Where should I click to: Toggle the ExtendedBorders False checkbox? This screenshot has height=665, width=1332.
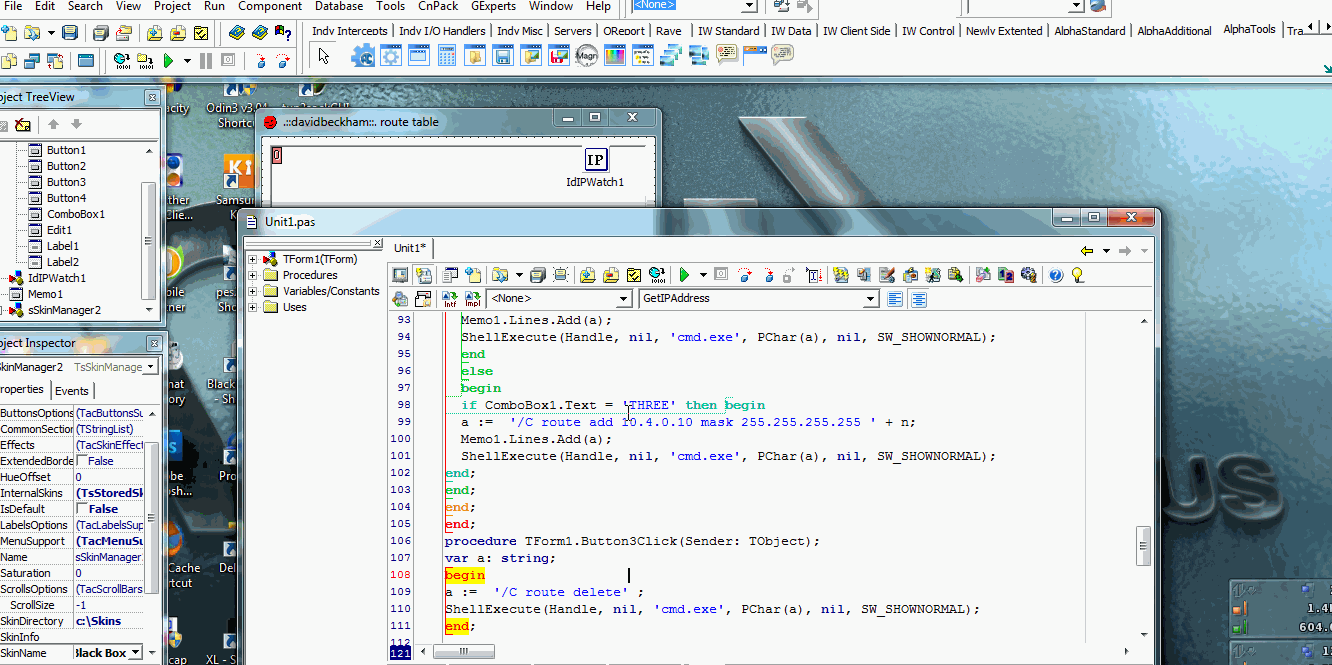click(x=83, y=461)
